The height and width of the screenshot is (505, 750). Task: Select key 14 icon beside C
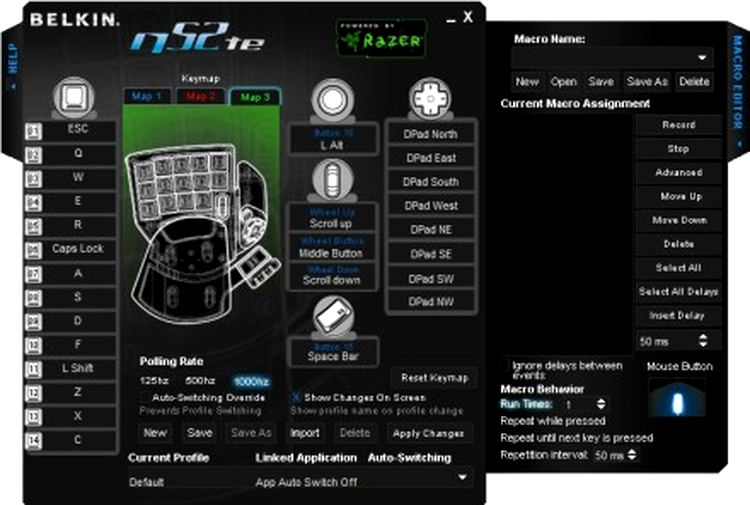[33, 441]
